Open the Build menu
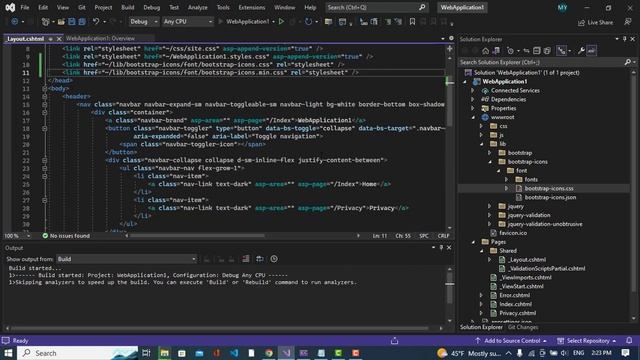 [x=127, y=7]
